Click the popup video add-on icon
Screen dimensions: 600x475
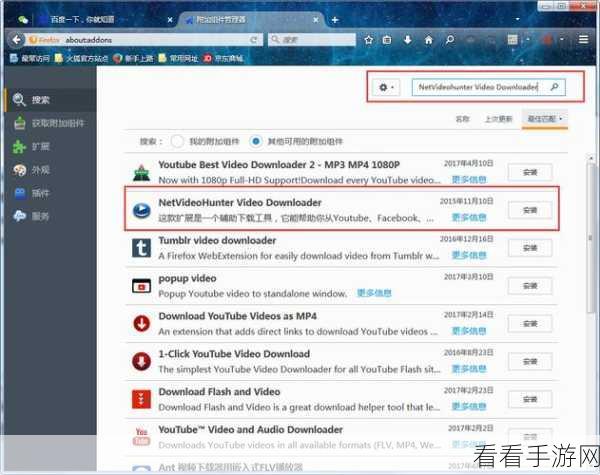[x=142, y=286]
